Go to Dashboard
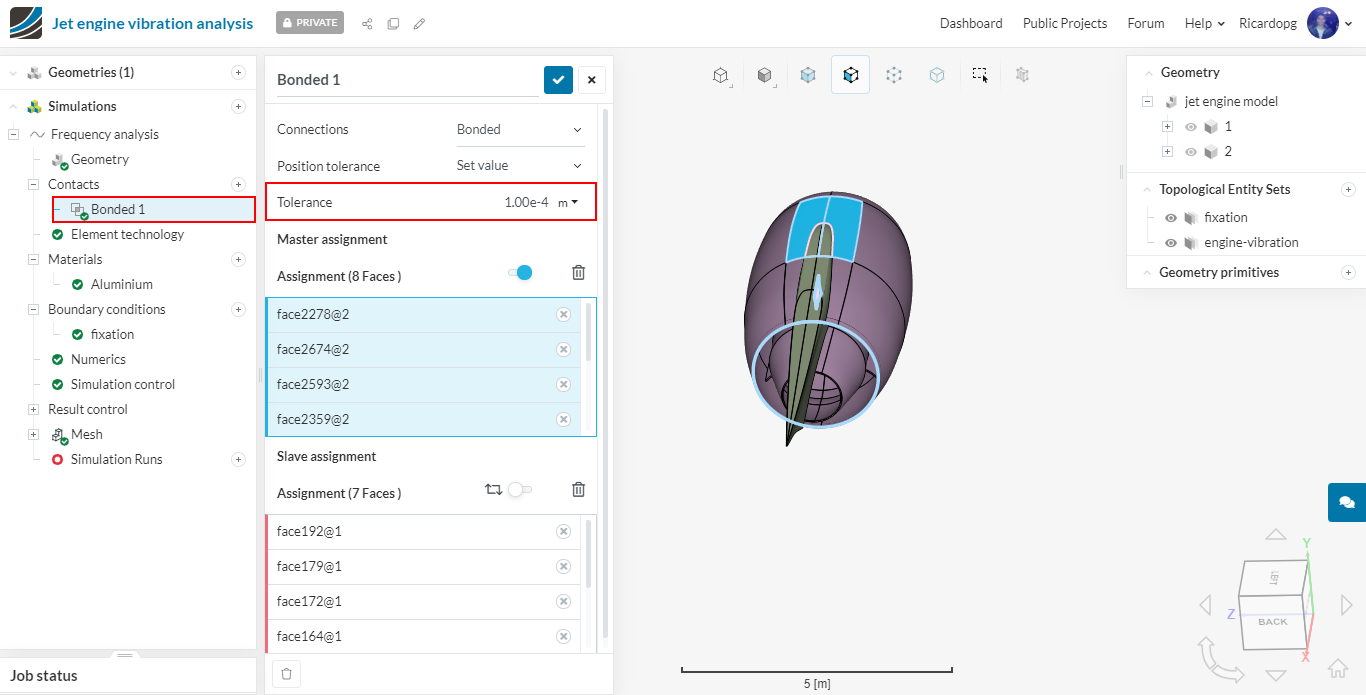 pyautogui.click(x=971, y=23)
